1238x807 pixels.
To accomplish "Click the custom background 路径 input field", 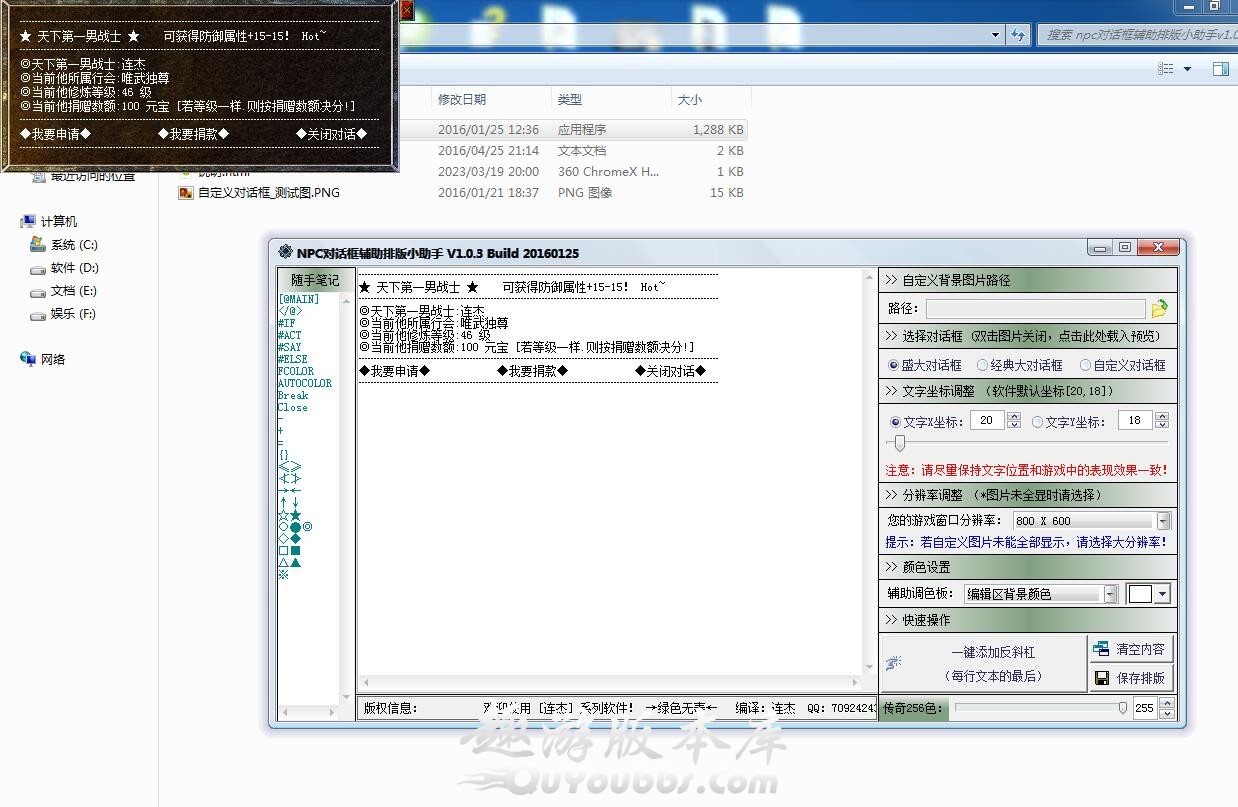I will [x=1034, y=309].
